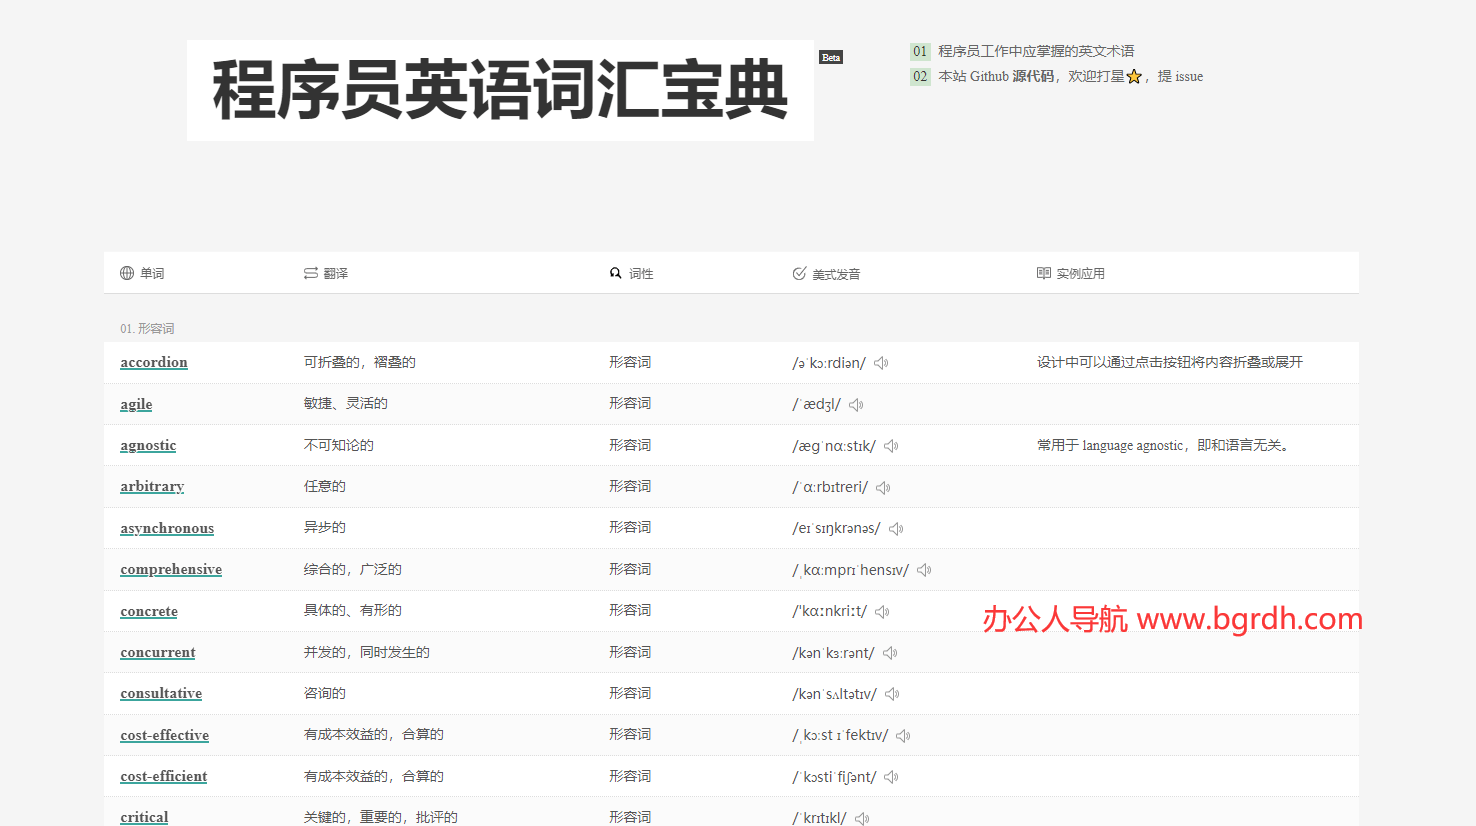The height and width of the screenshot is (826, 1476).
Task: Open the word entry accordion
Action: pos(153,362)
